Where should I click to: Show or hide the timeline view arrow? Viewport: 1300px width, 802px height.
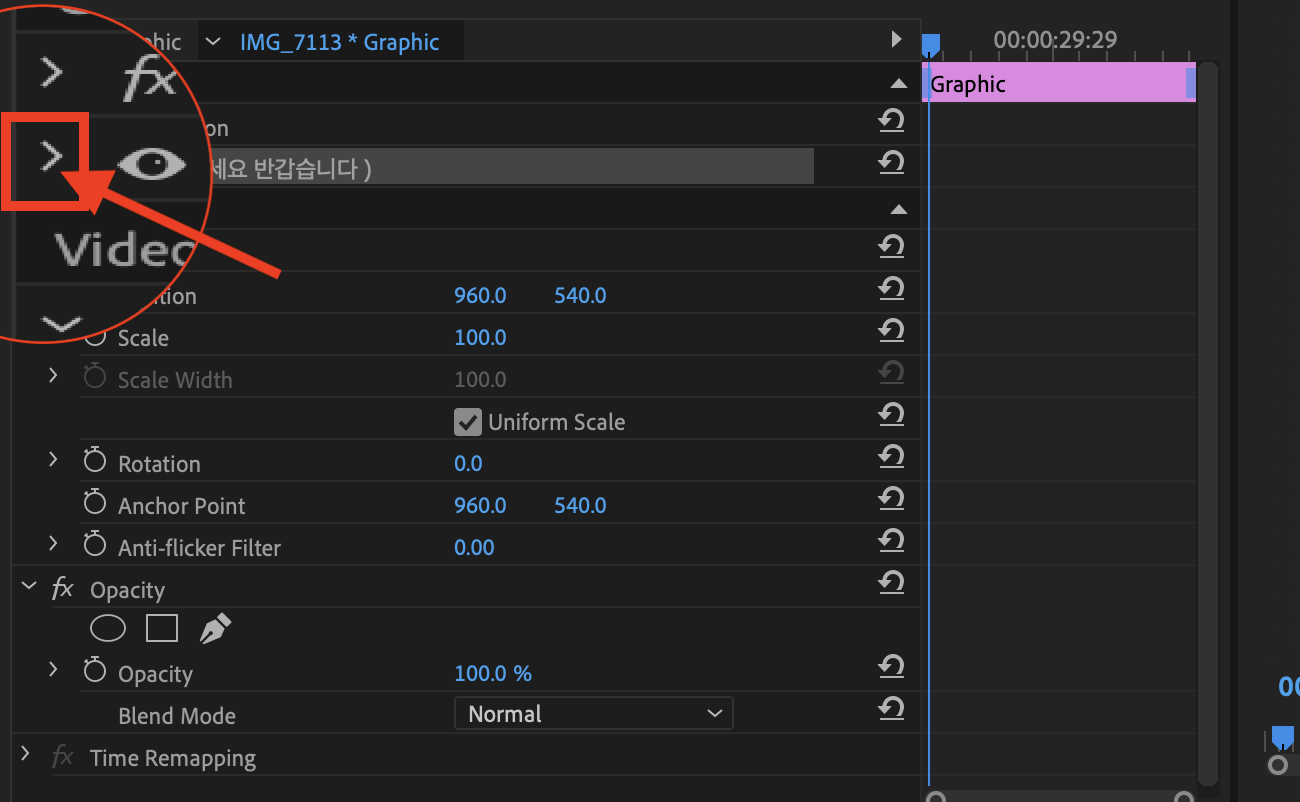point(897,40)
